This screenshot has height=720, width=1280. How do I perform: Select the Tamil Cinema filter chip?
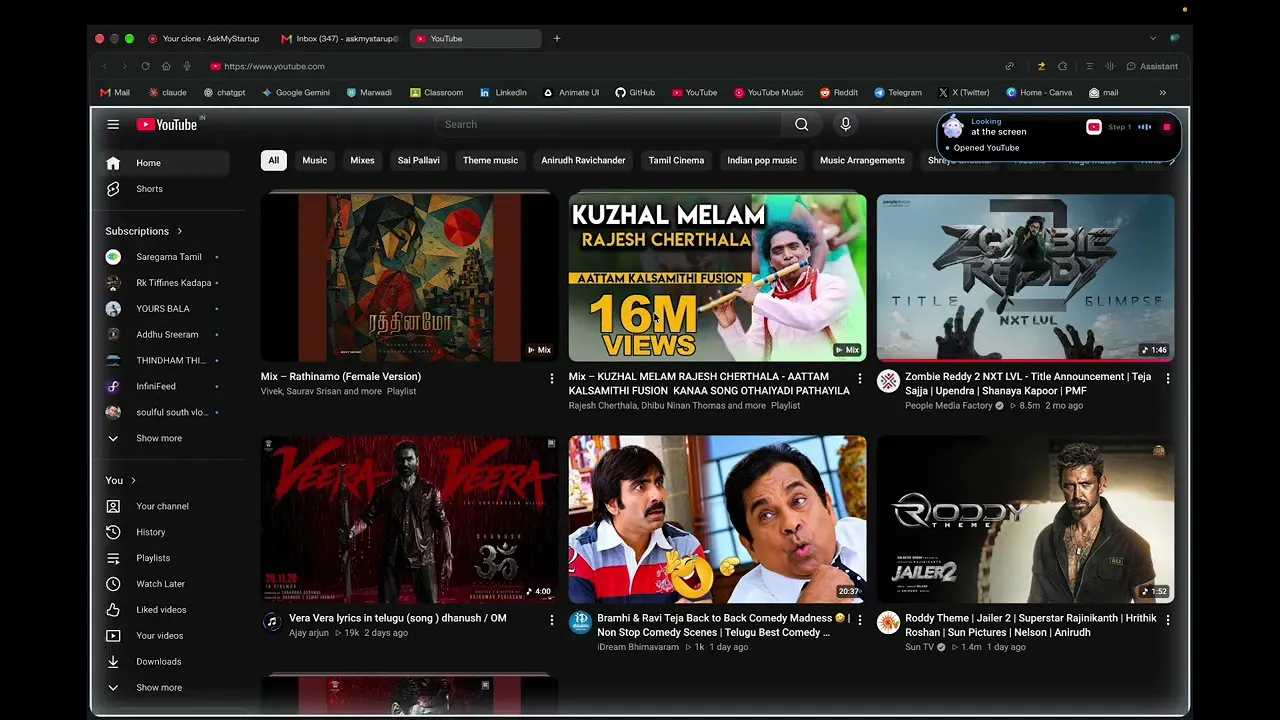[x=676, y=160]
